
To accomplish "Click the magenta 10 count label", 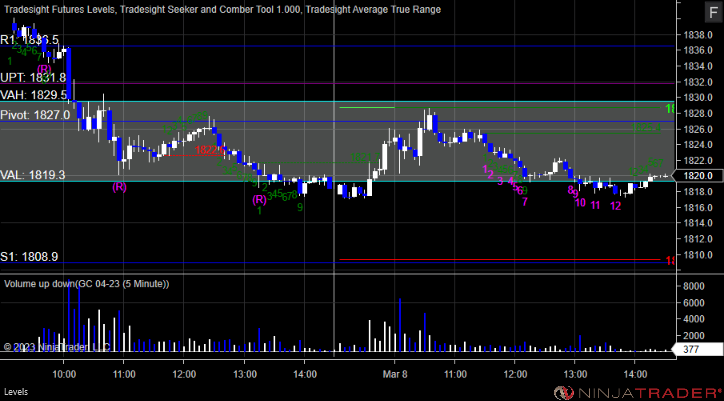I will pyautogui.click(x=580, y=202).
